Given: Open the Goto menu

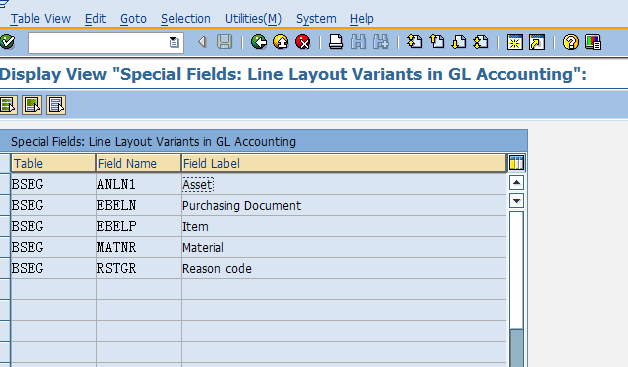Looking at the screenshot, I should 133,19.
